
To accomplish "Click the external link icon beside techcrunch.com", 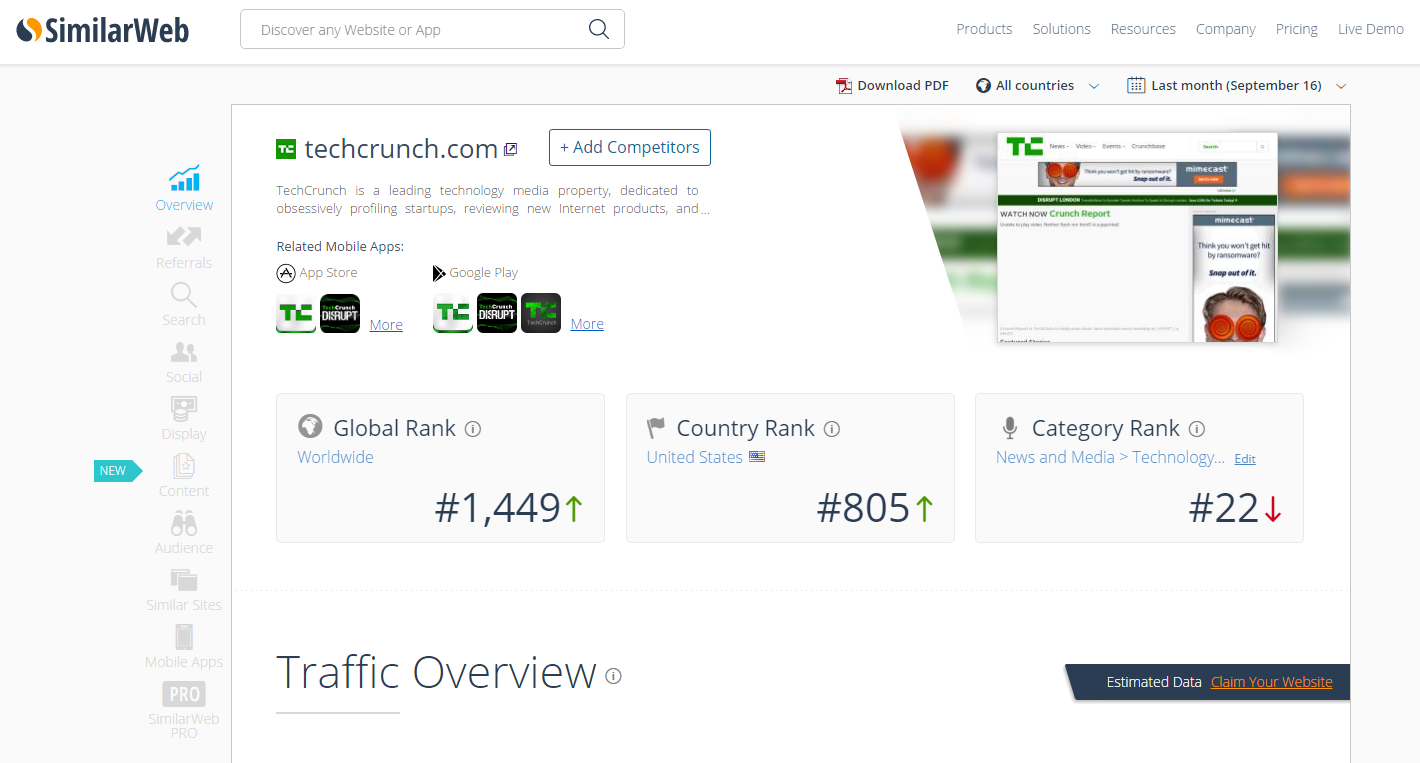I will (510, 149).
